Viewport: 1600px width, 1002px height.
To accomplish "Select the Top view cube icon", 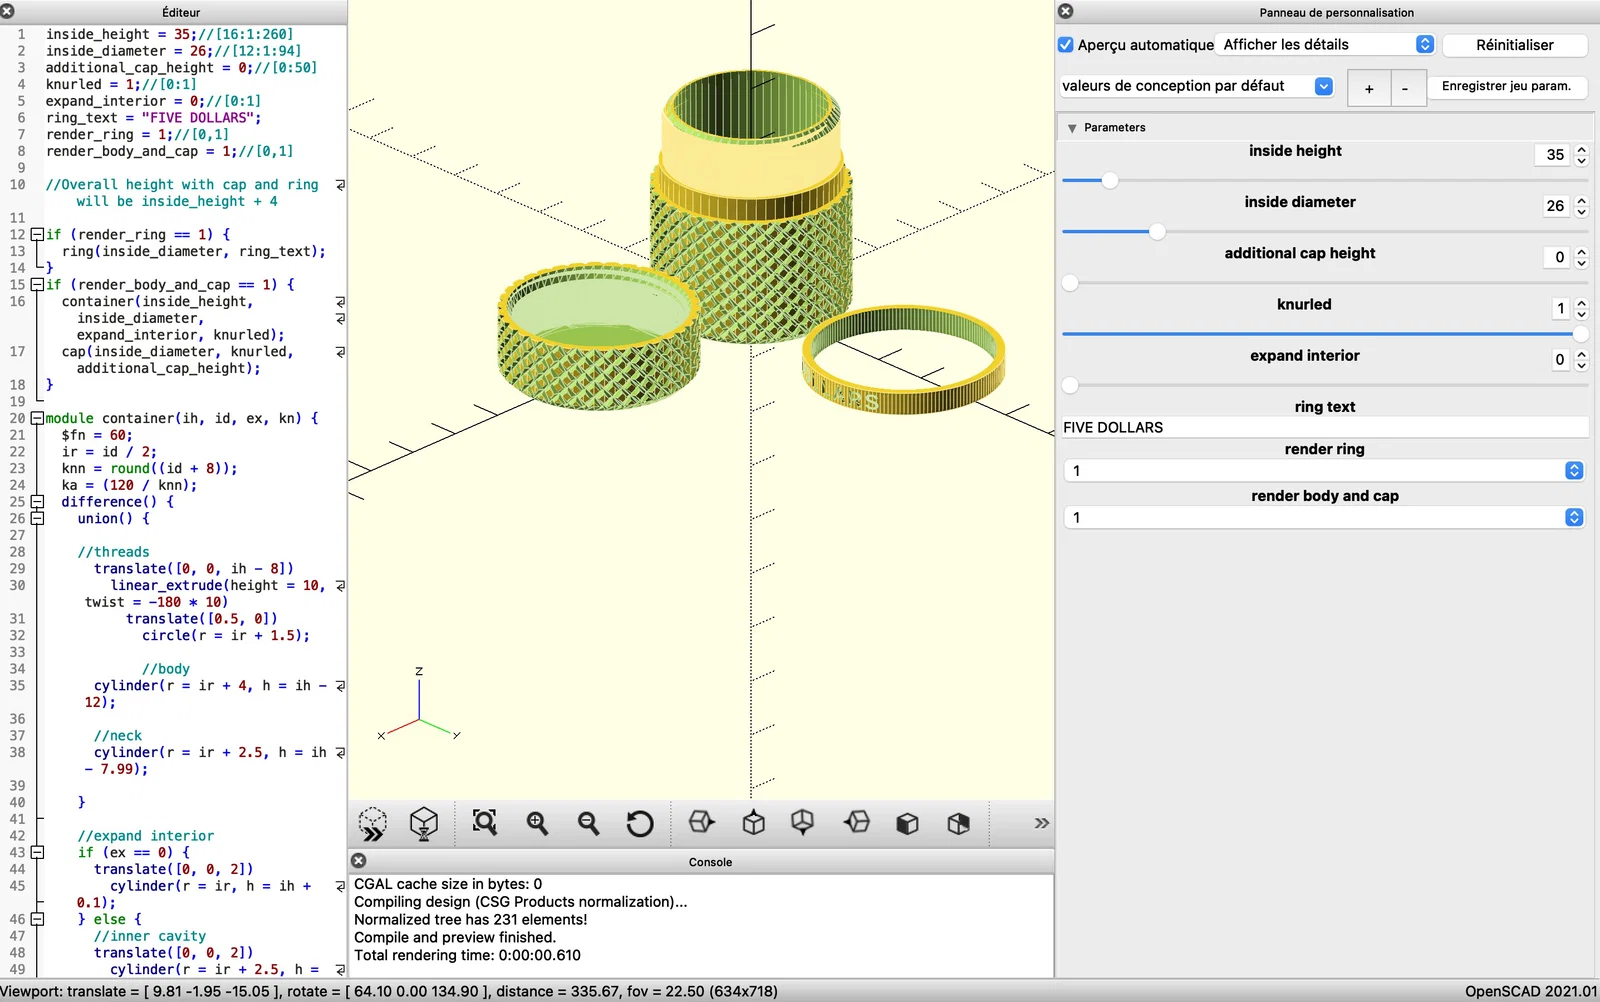I will (x=754, y=823).
